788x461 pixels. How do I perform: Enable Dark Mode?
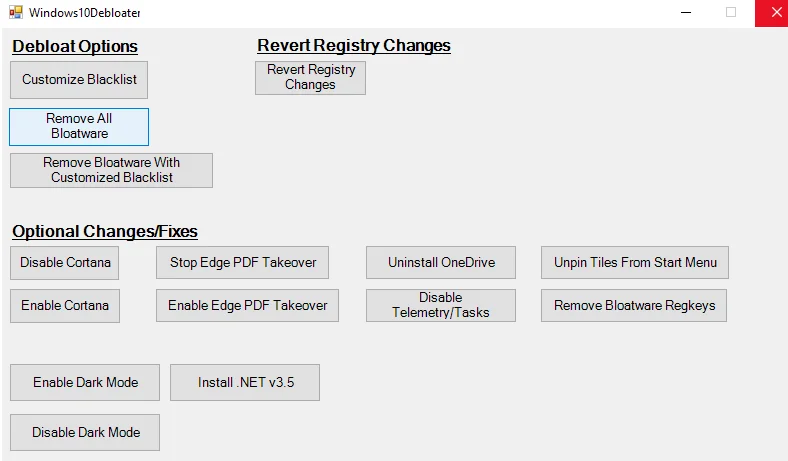pyautogui.click(x=85, y=382)
